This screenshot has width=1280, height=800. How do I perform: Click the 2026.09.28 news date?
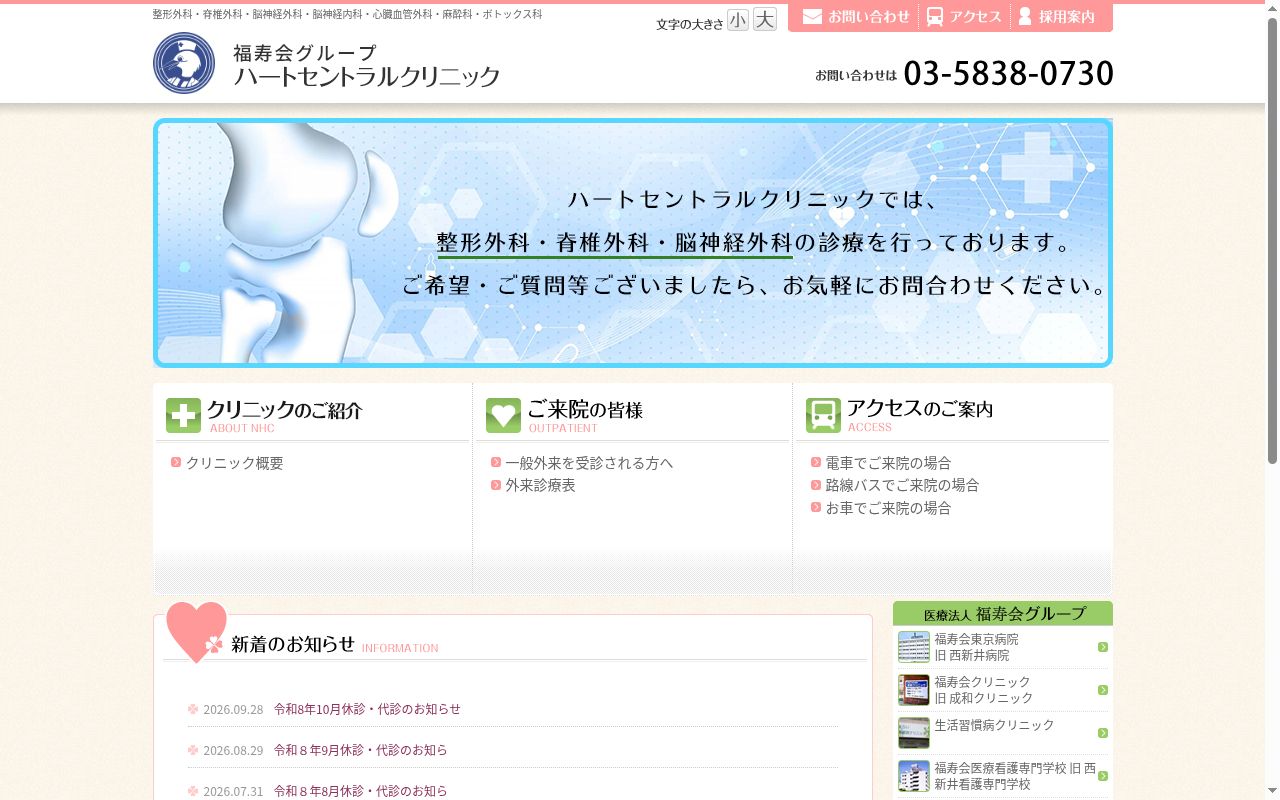(x=233, y=709)
